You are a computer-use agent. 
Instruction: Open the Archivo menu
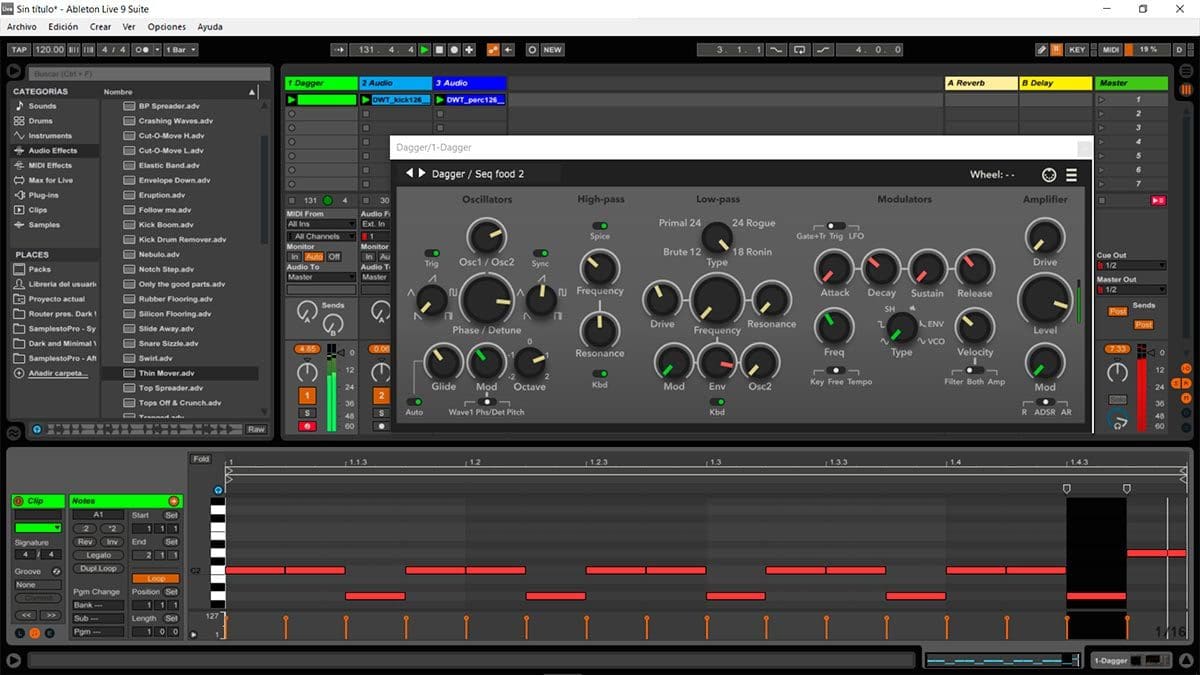click(x=22, y=27)
